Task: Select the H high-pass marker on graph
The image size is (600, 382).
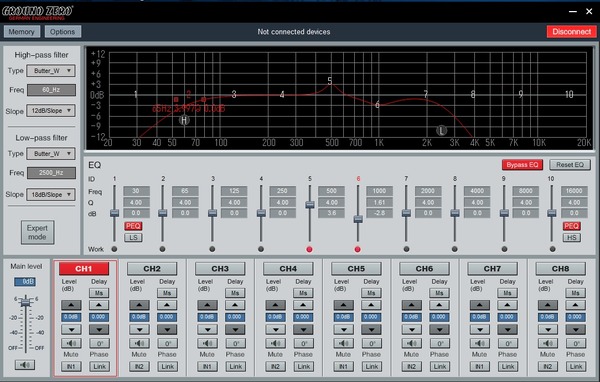Action: (x=184, y=120)
